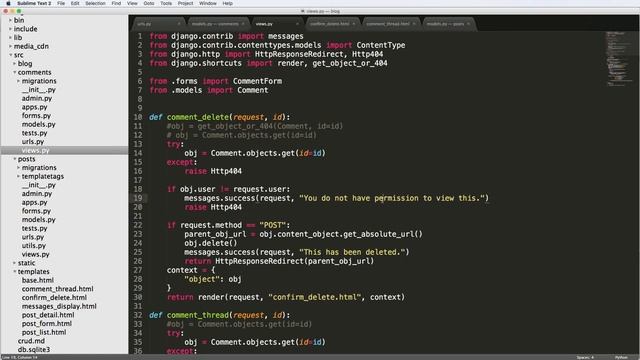Viewport: 640px width, 360px height.
Task: Open tests.py in the comments folder
Action: [34, 133]
